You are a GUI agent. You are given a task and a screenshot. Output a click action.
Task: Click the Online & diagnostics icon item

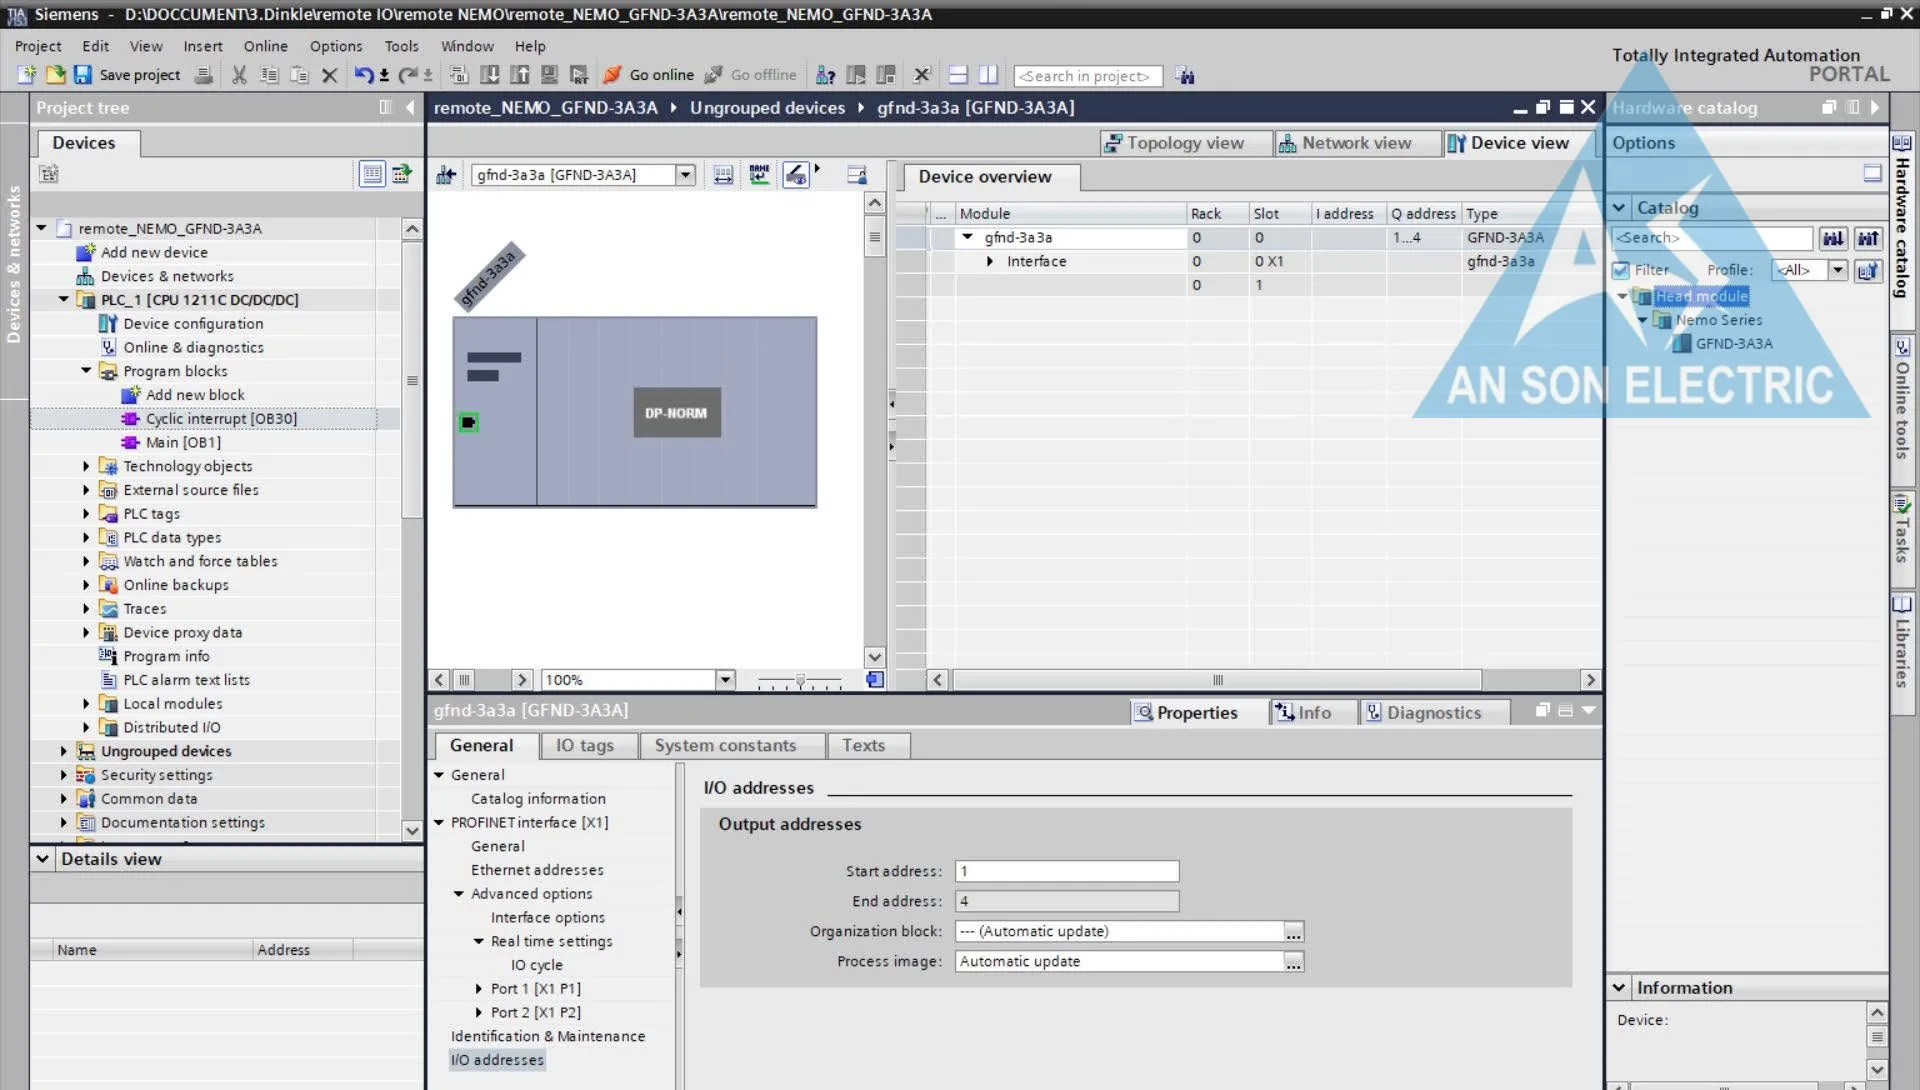click(109, 348)
